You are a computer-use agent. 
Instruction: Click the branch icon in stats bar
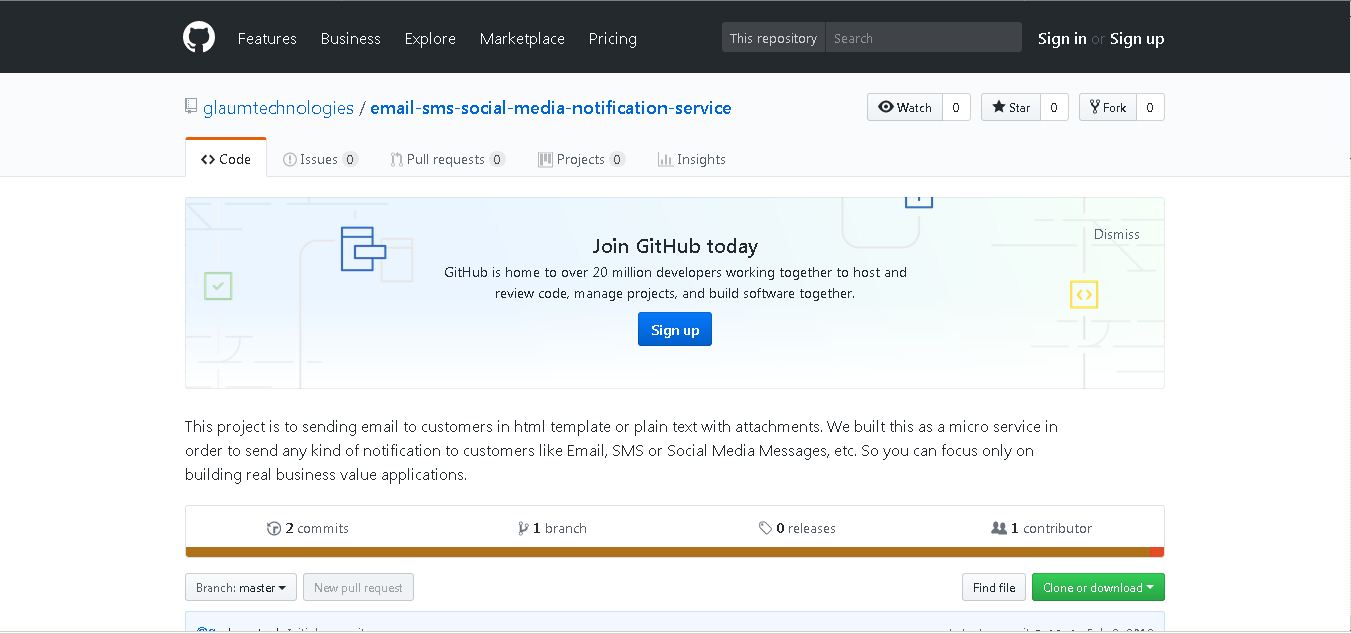(523, 528)
